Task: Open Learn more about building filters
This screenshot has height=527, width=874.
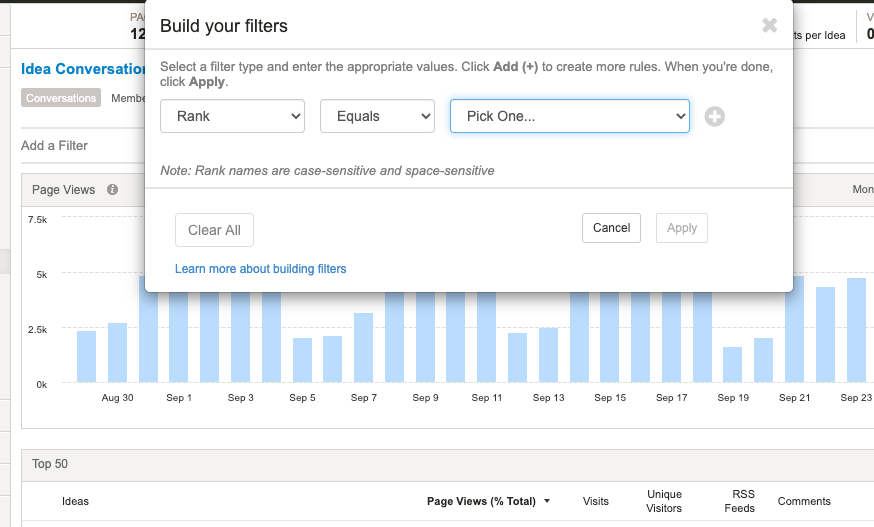Action: pyautogui.click(x=260, y=269)
